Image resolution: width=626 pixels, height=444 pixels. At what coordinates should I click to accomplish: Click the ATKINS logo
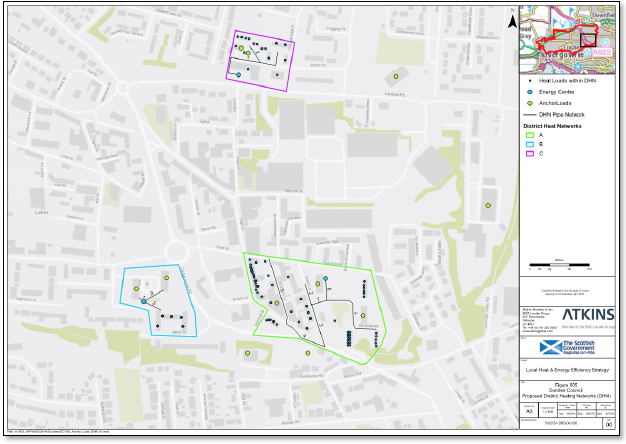[588, 315]
